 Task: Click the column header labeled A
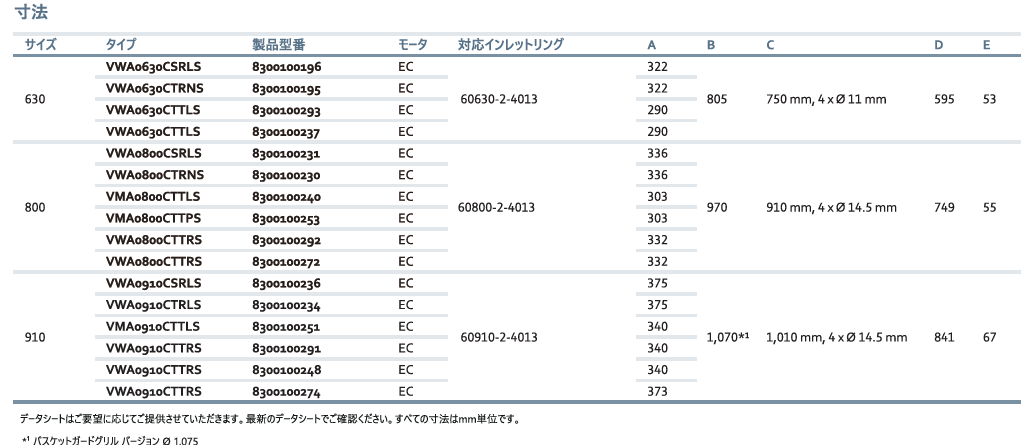[651, 46]
